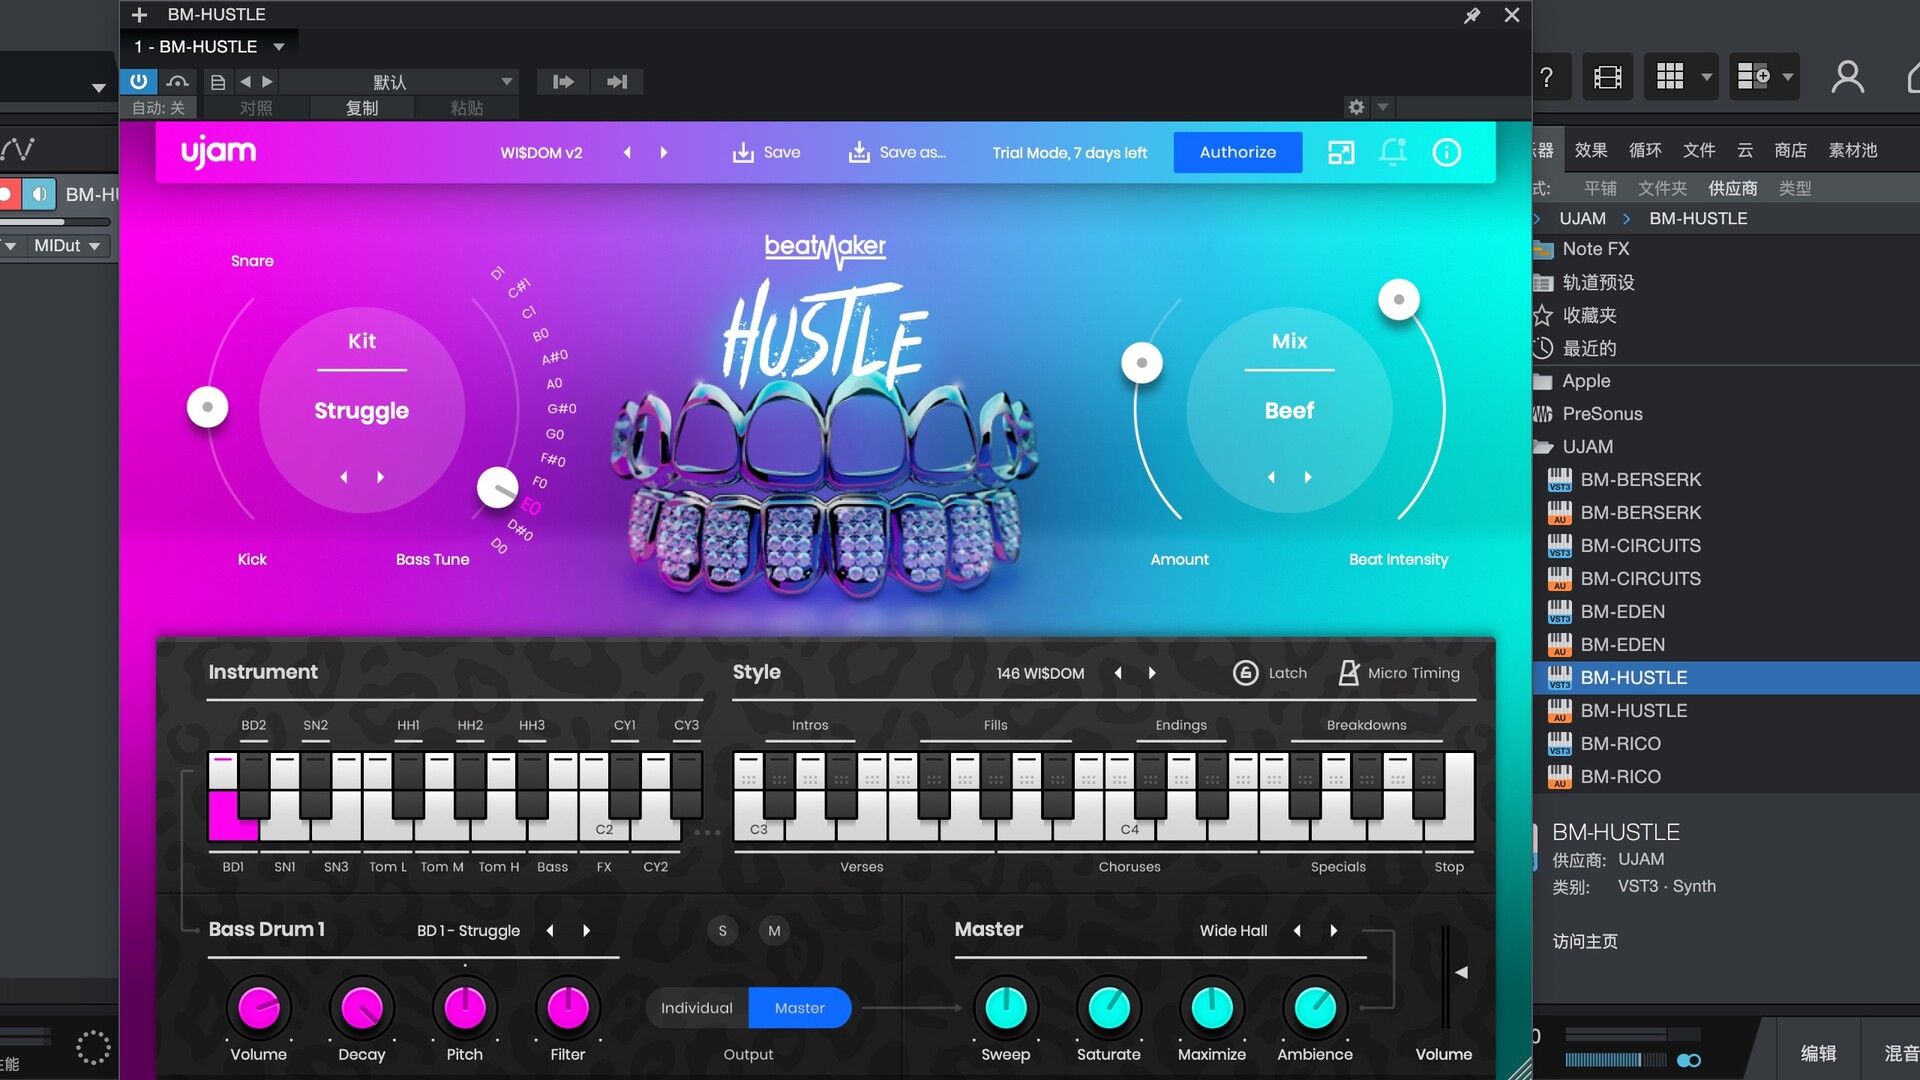
Task: Mute Bass Drum 1 with M button
Action: click(774, 931)
